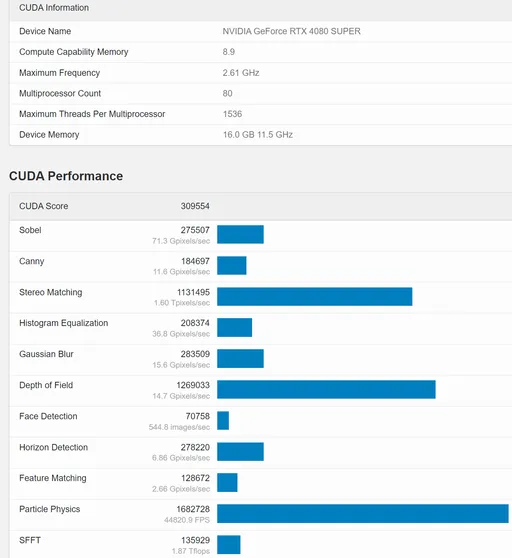
Task: Select the Sobel benchmark row label
Action: (30, 230)
